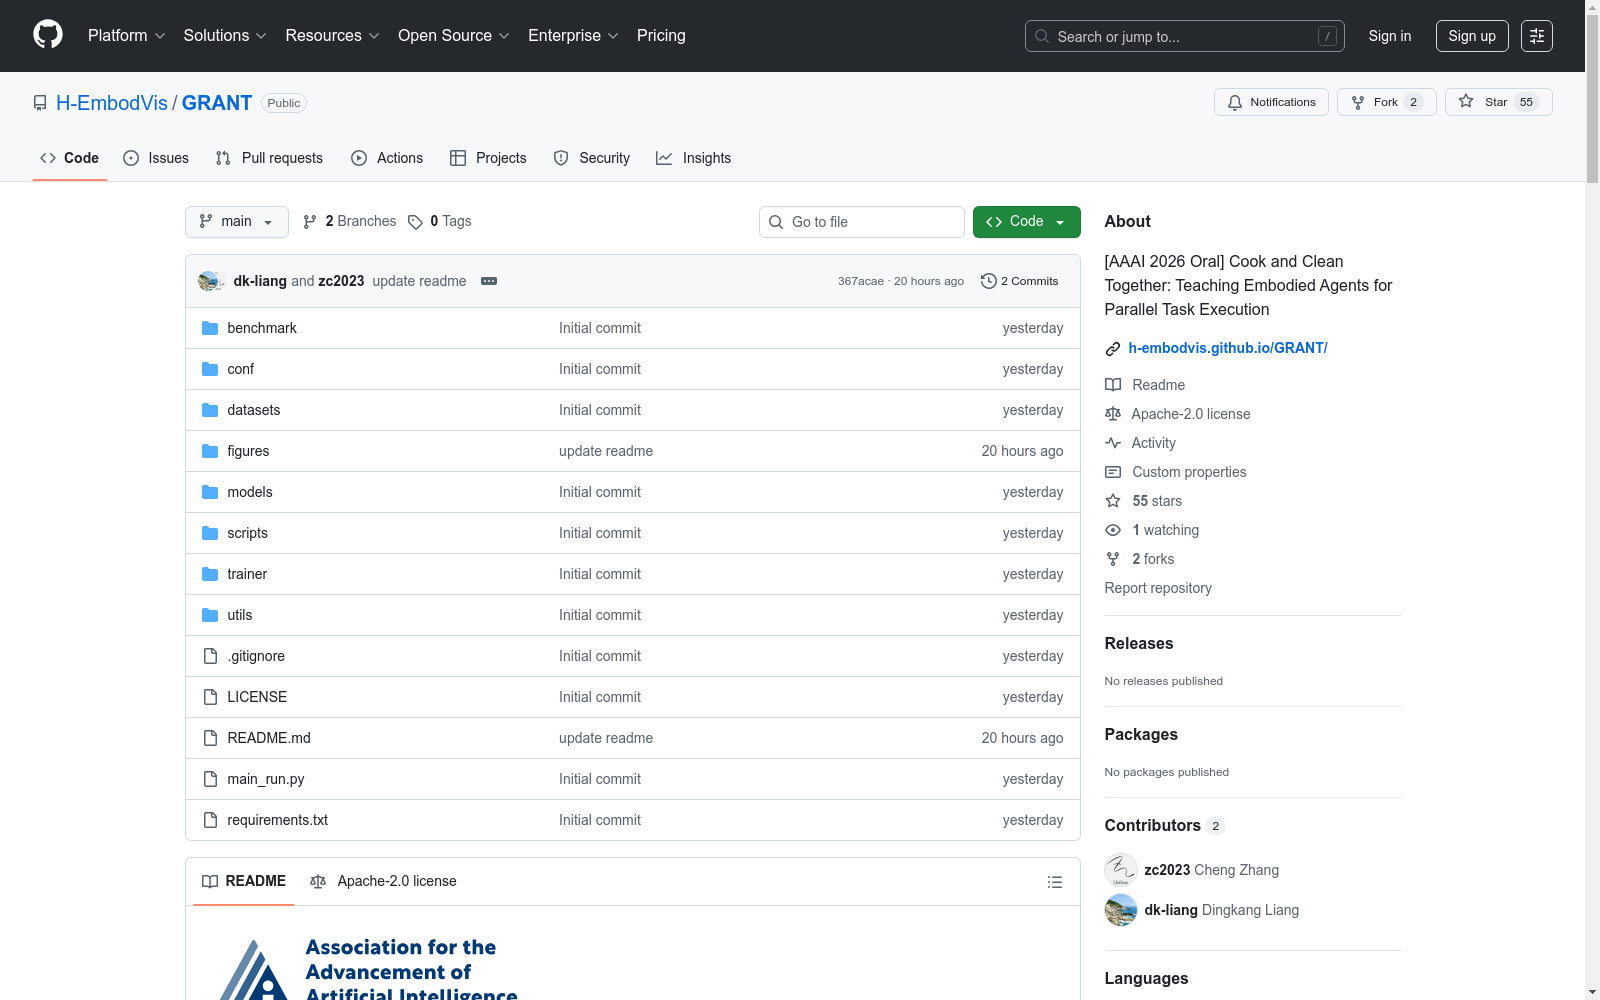The height and width of the screenshot is (1000, 1600).
Task: Click the branch icon beside Branches
Action: [310, 222]
